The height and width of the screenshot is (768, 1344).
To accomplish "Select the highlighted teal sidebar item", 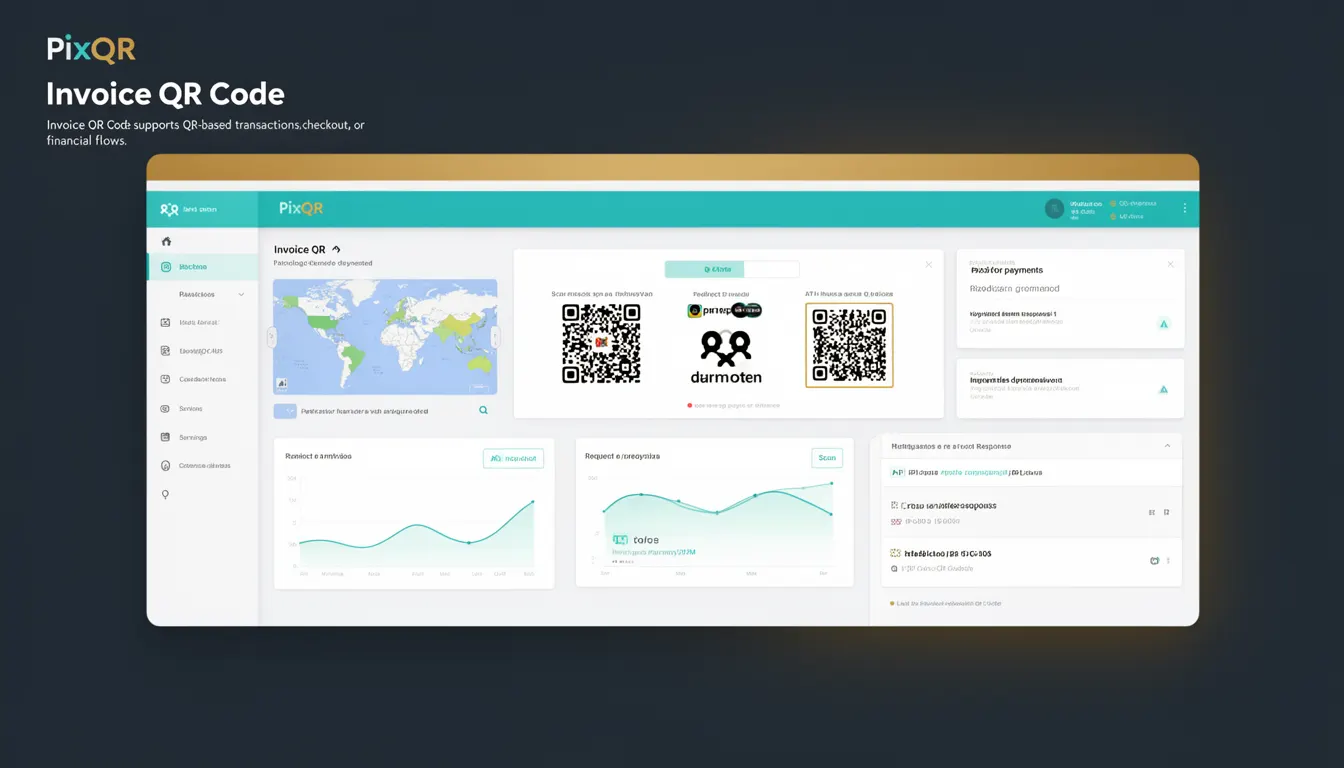I will click(x=203, y=267).
